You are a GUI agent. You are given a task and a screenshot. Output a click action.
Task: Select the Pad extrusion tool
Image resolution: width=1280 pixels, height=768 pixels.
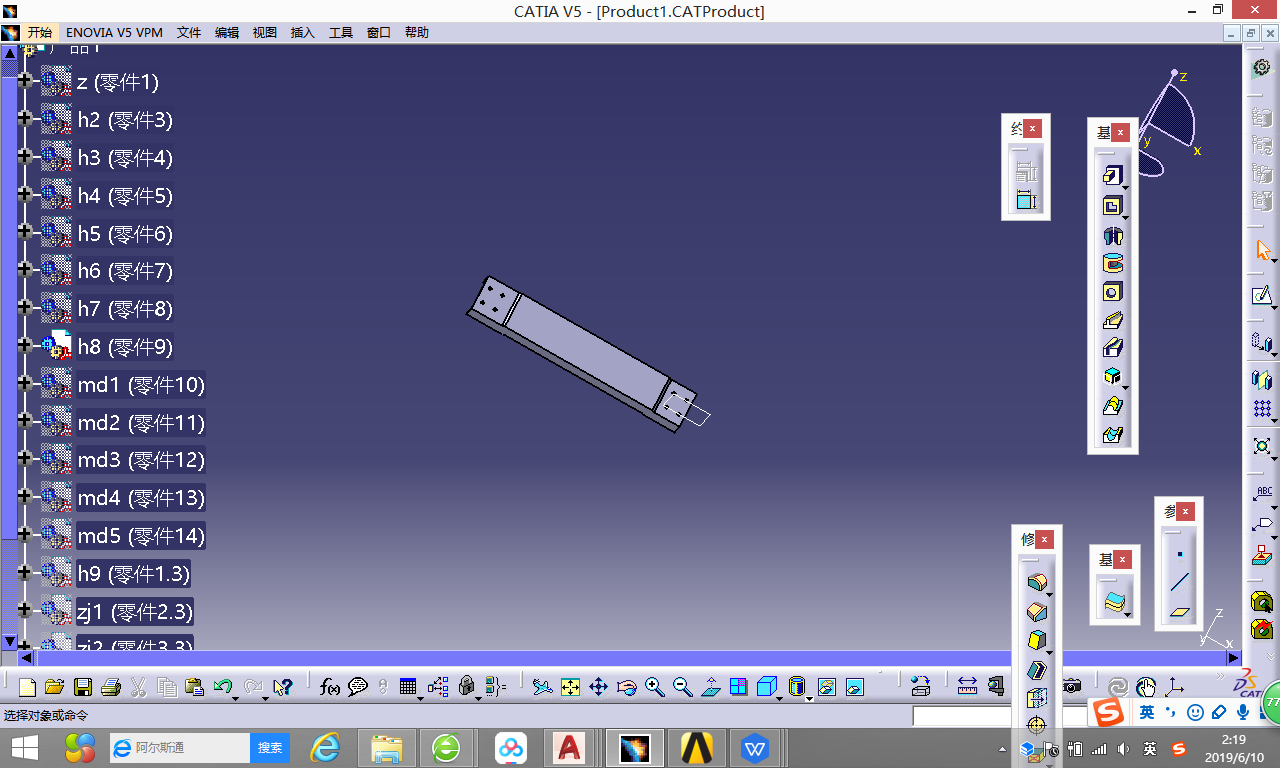(1112, 177)
